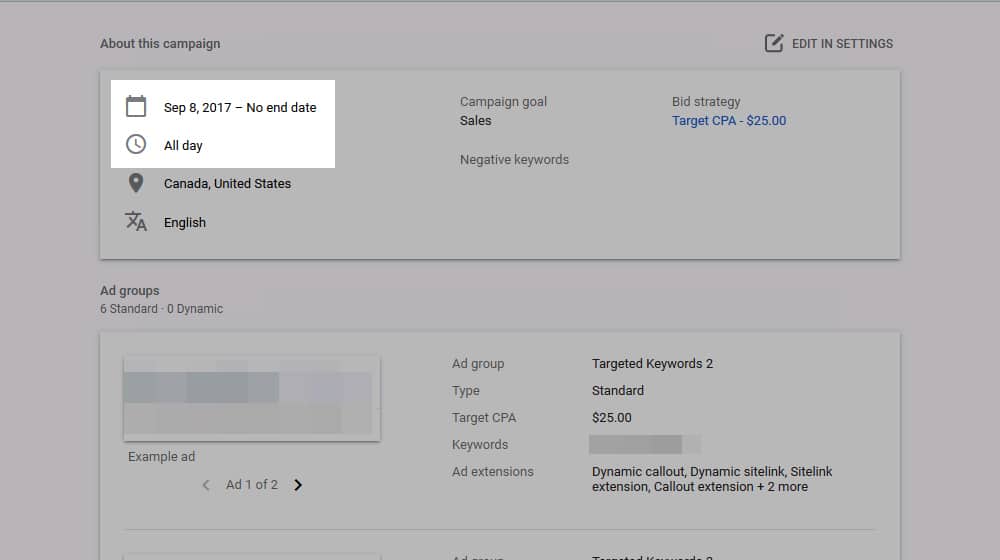The image size is (1000, 560).
Task: Click the 'Negative keywords' label
Action: click(515, 159)
